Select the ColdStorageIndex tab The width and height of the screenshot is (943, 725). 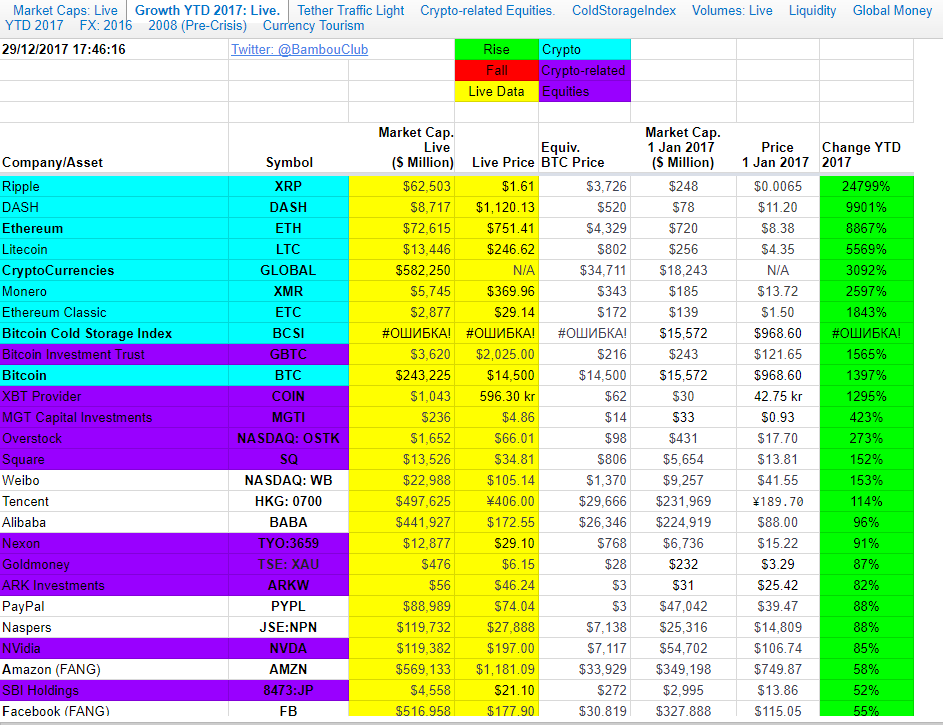point(624,10)
